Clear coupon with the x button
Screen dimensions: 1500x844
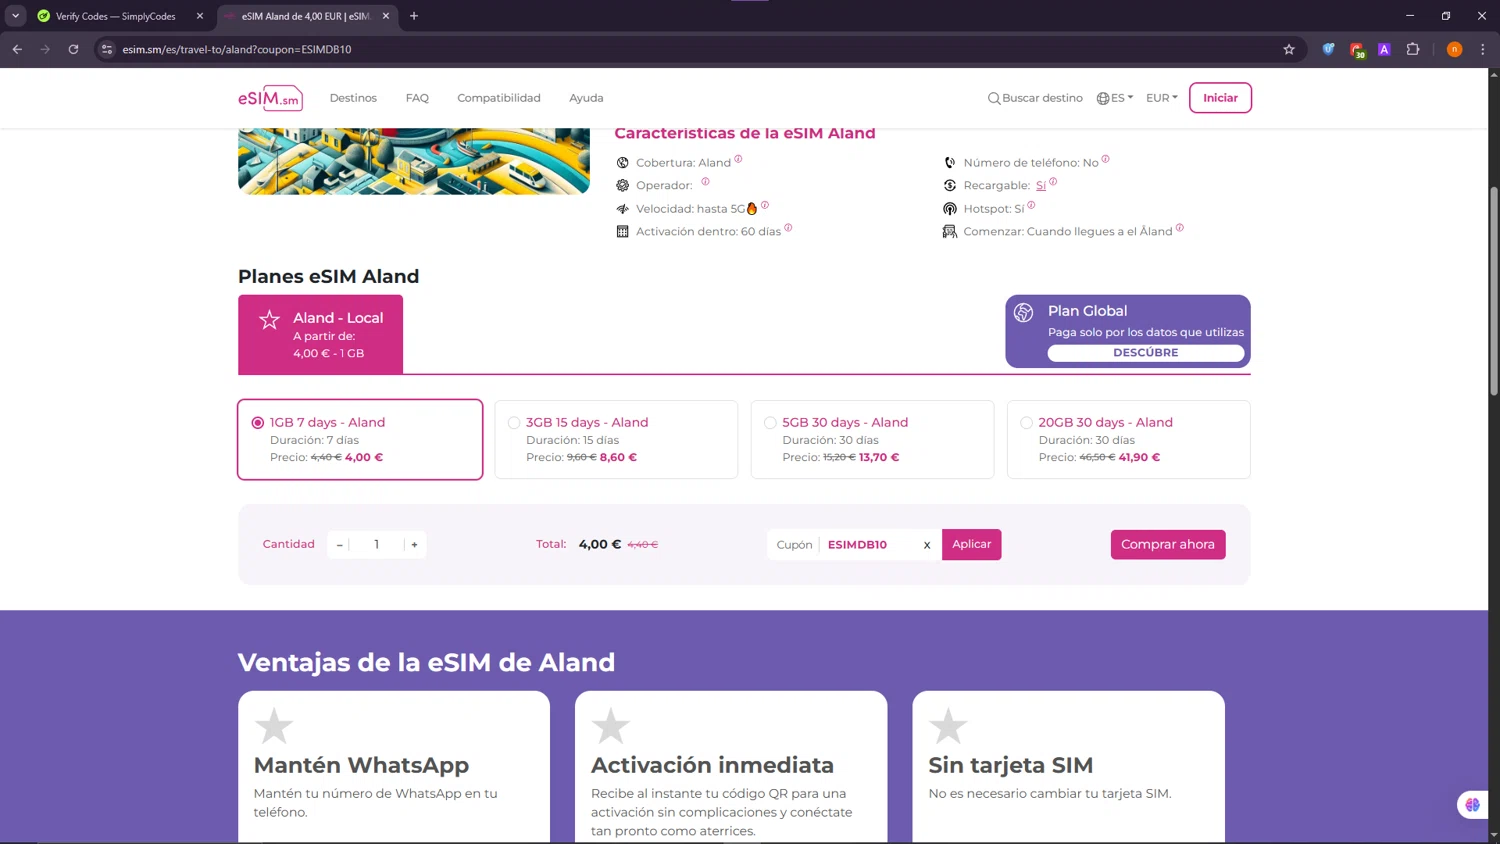pyautogui.click(x=927, y=545)
